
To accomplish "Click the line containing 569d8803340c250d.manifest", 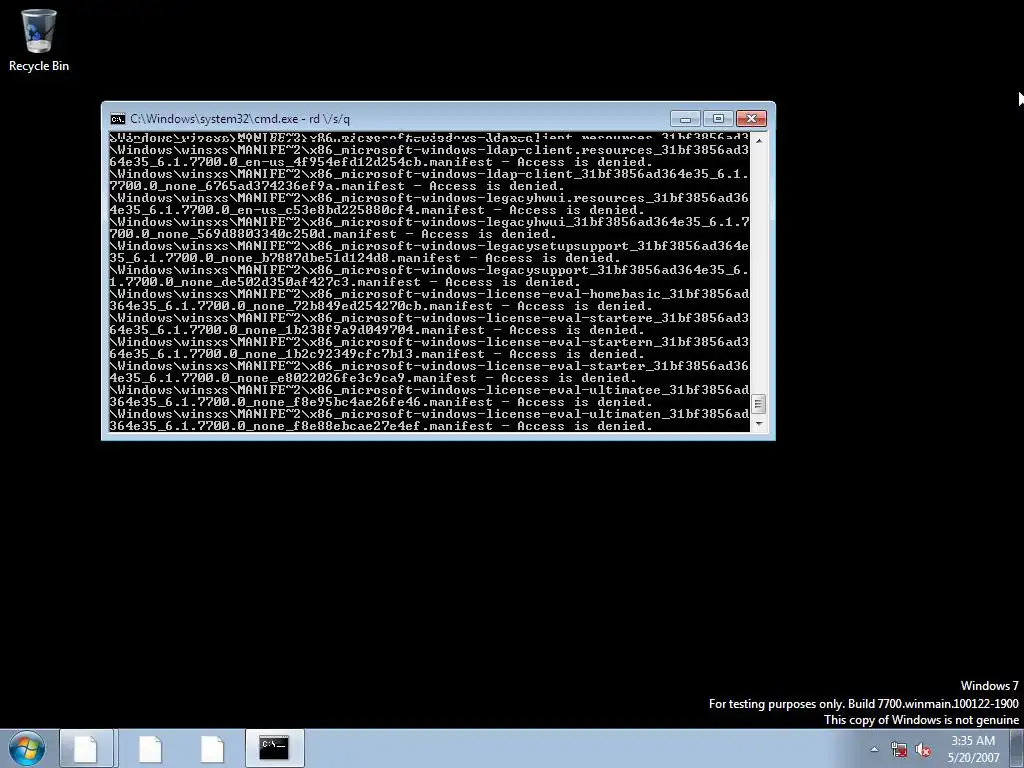I will 333,234.
